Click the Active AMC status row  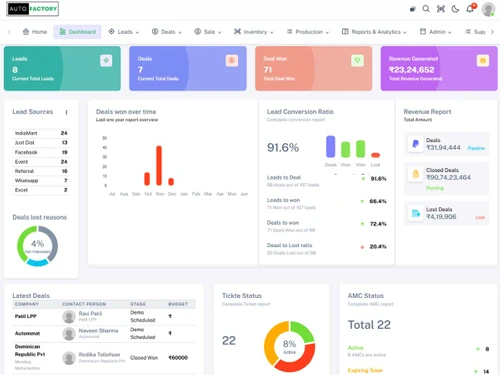point(418,351)
